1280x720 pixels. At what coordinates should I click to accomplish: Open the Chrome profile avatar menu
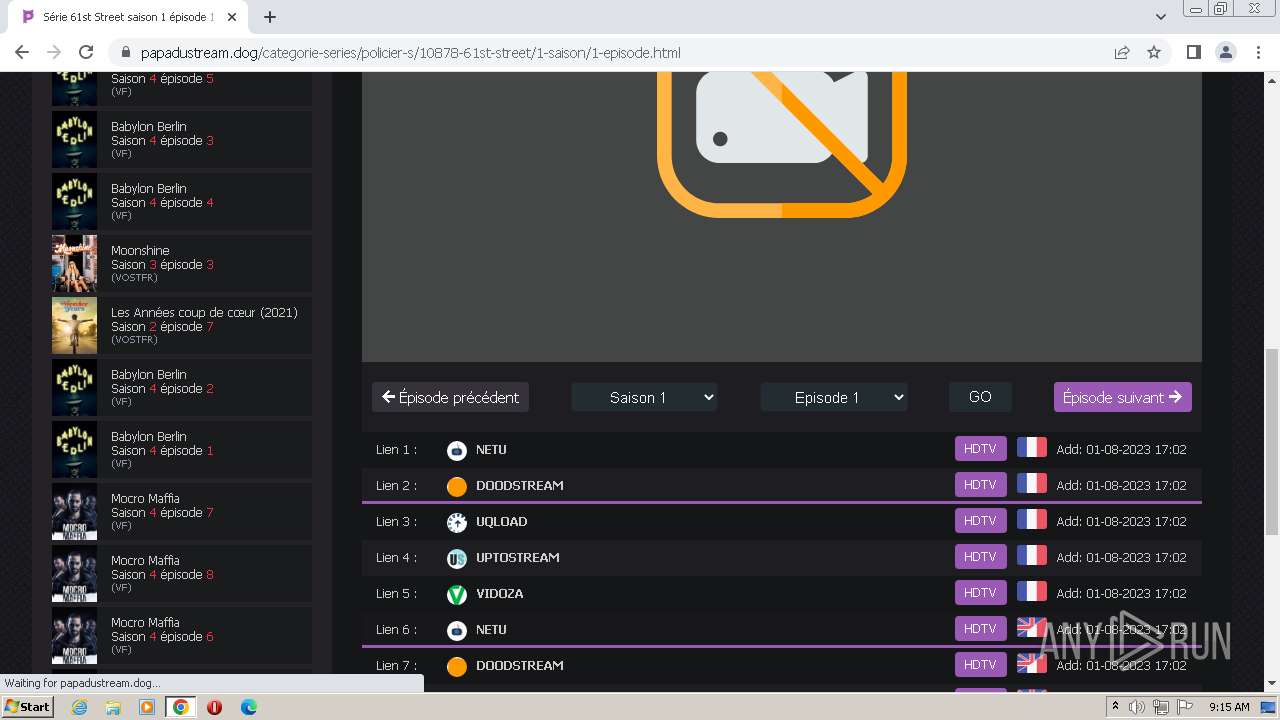coord(1226,52)
